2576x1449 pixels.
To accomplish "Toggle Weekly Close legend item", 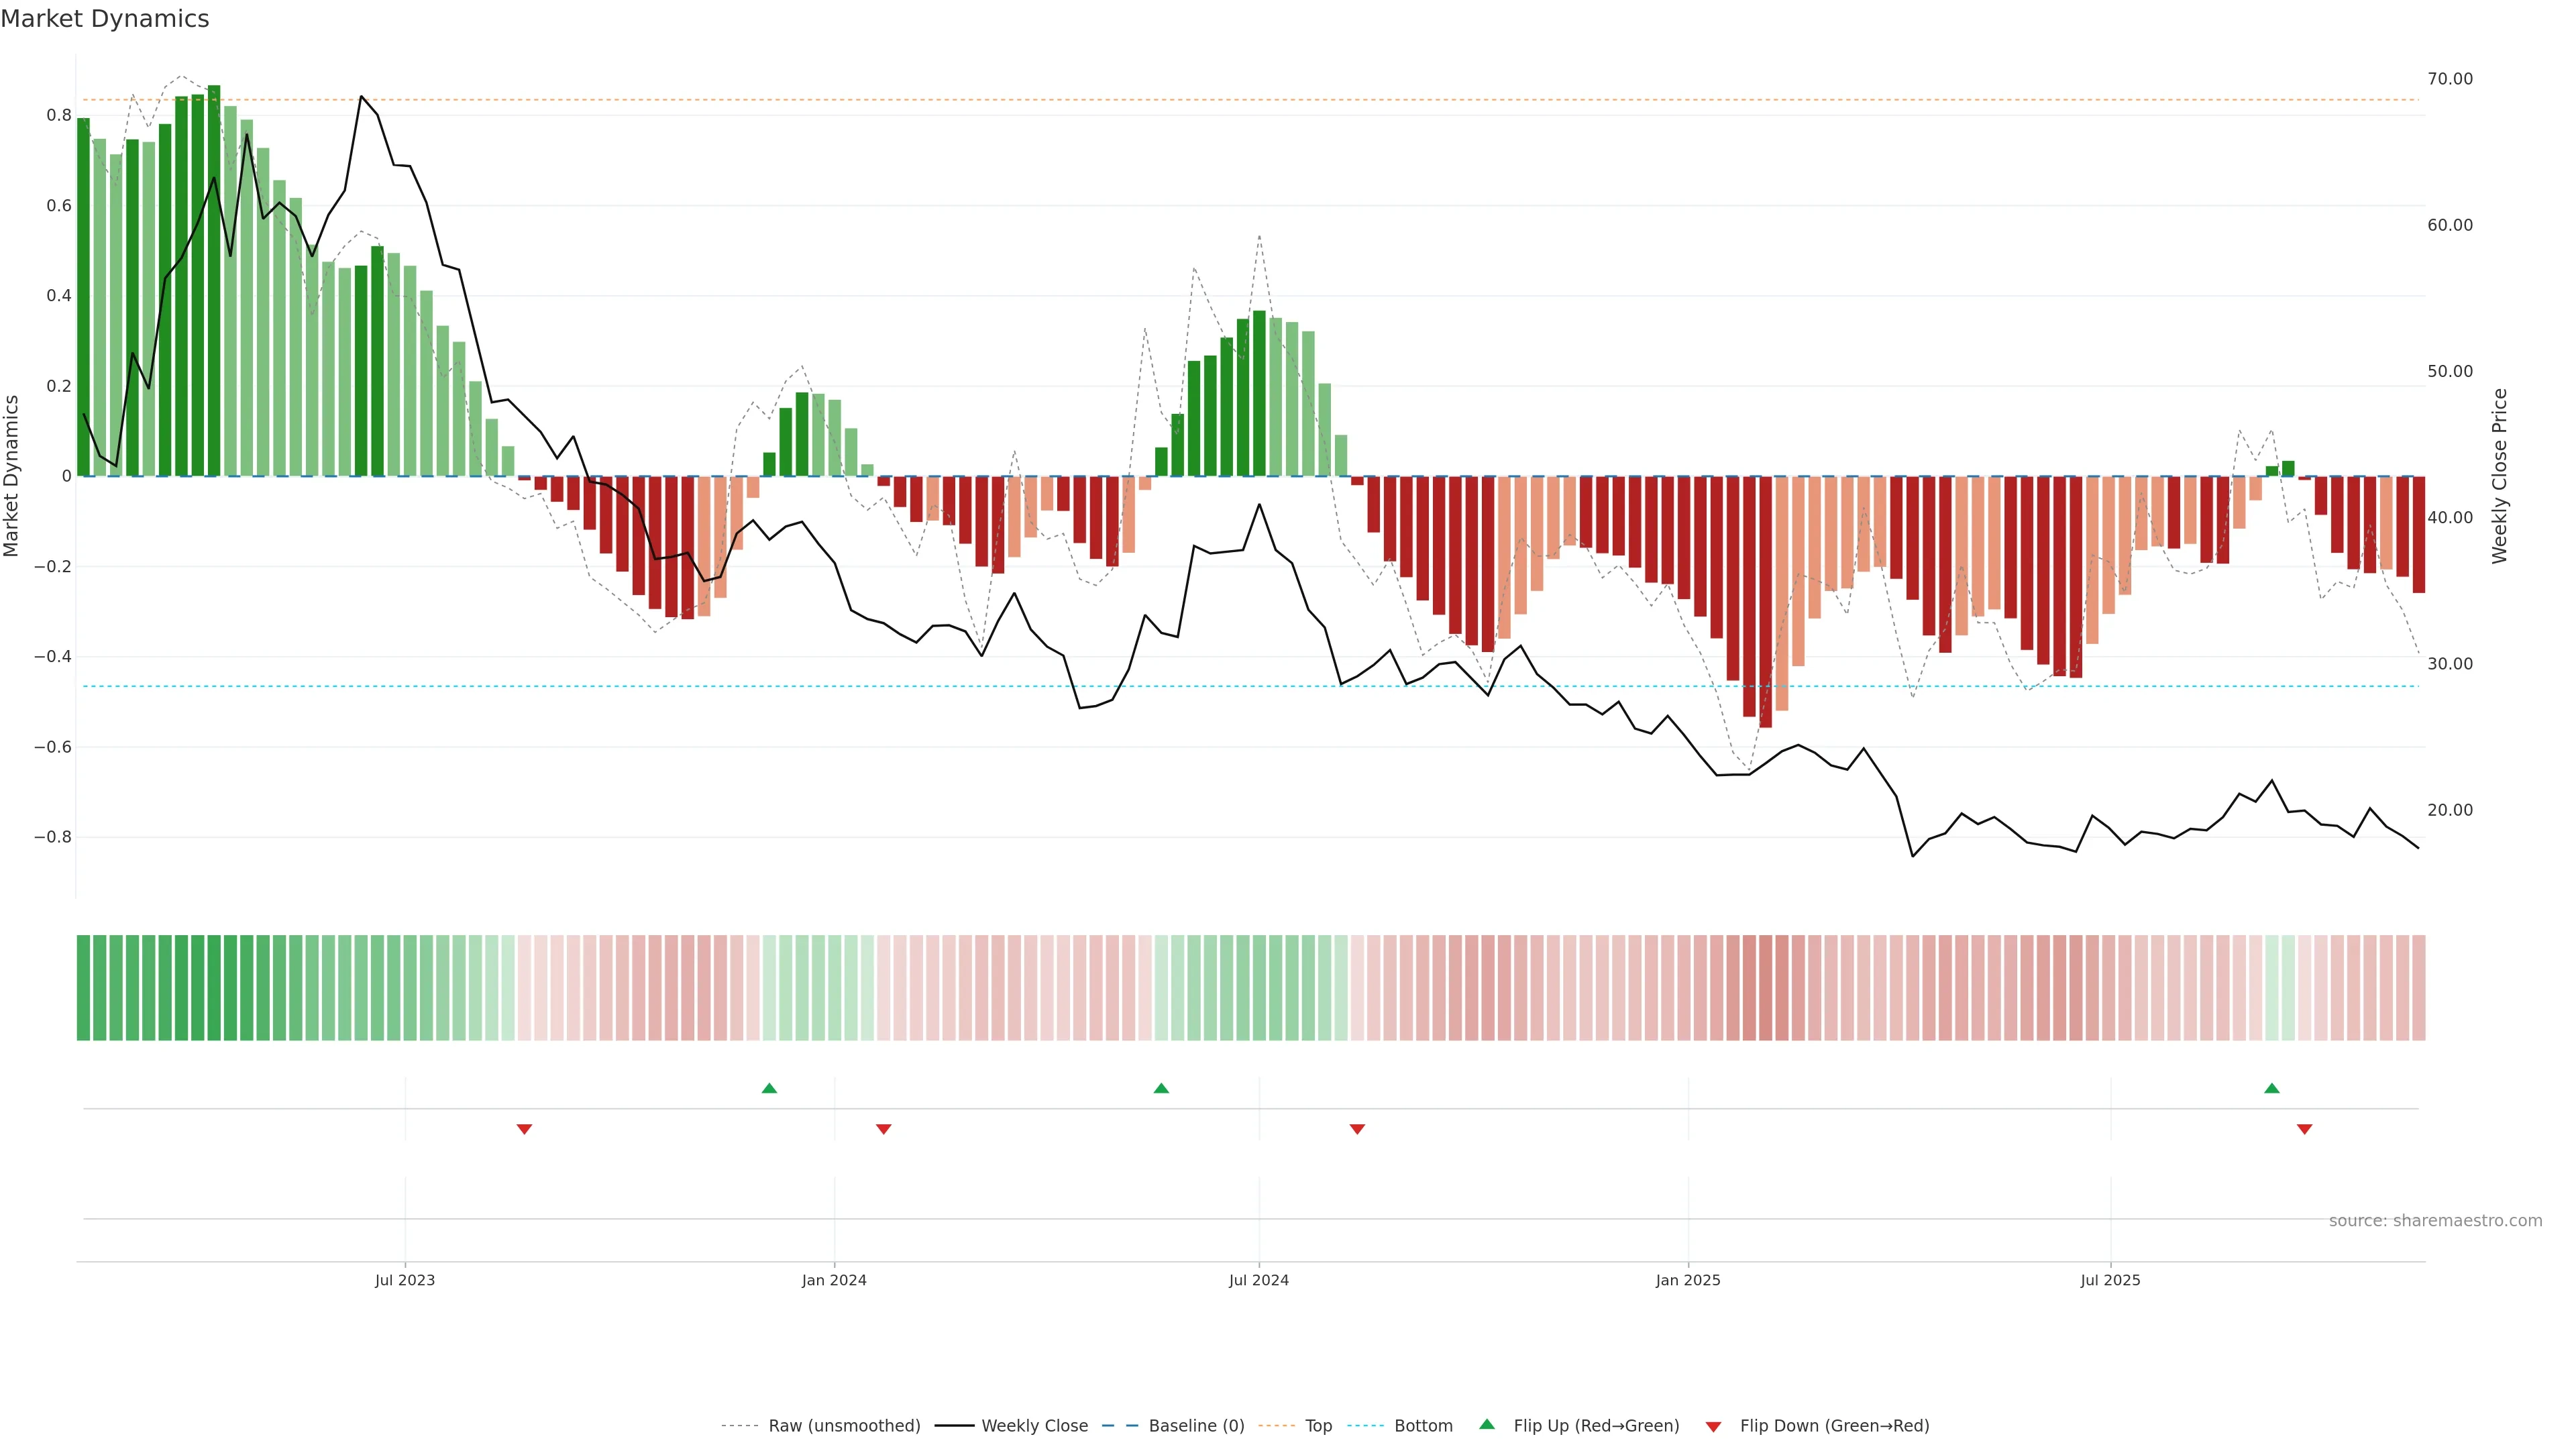I will tap(1034, 1425).
